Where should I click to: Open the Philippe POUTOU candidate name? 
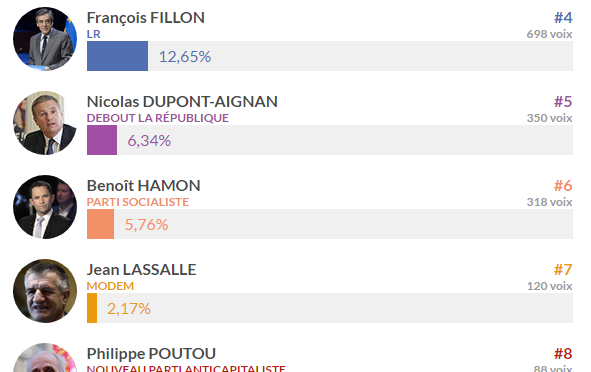[151, 354]
